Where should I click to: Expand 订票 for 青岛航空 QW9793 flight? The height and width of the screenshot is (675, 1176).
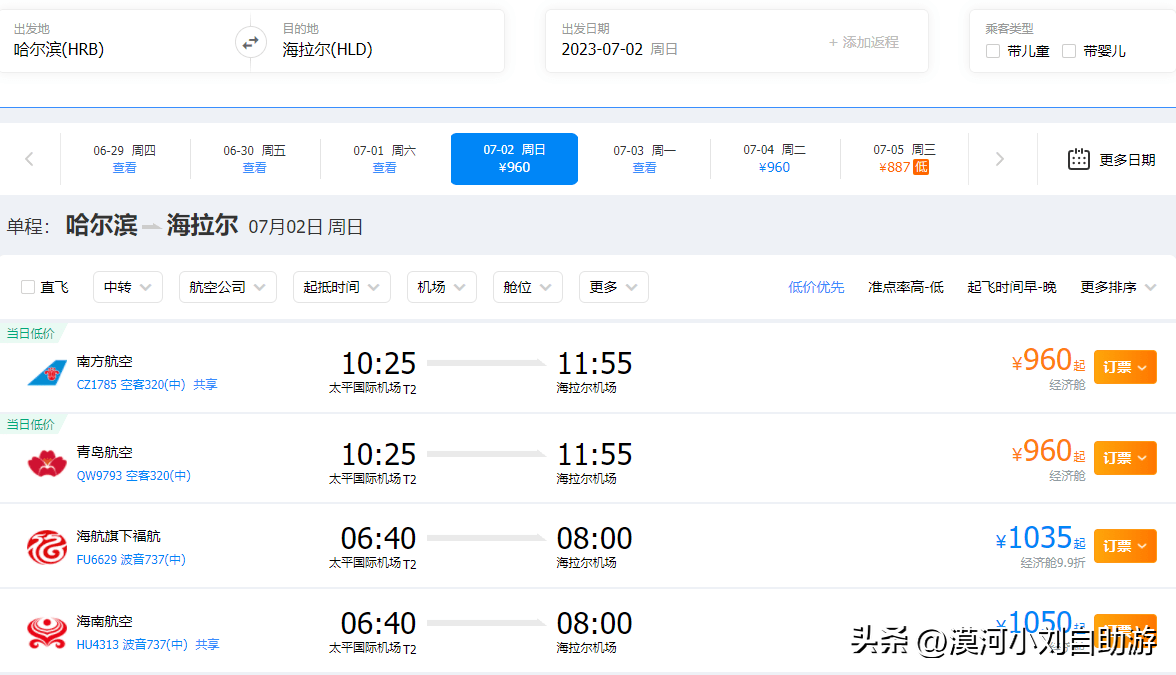[1125, 458]
